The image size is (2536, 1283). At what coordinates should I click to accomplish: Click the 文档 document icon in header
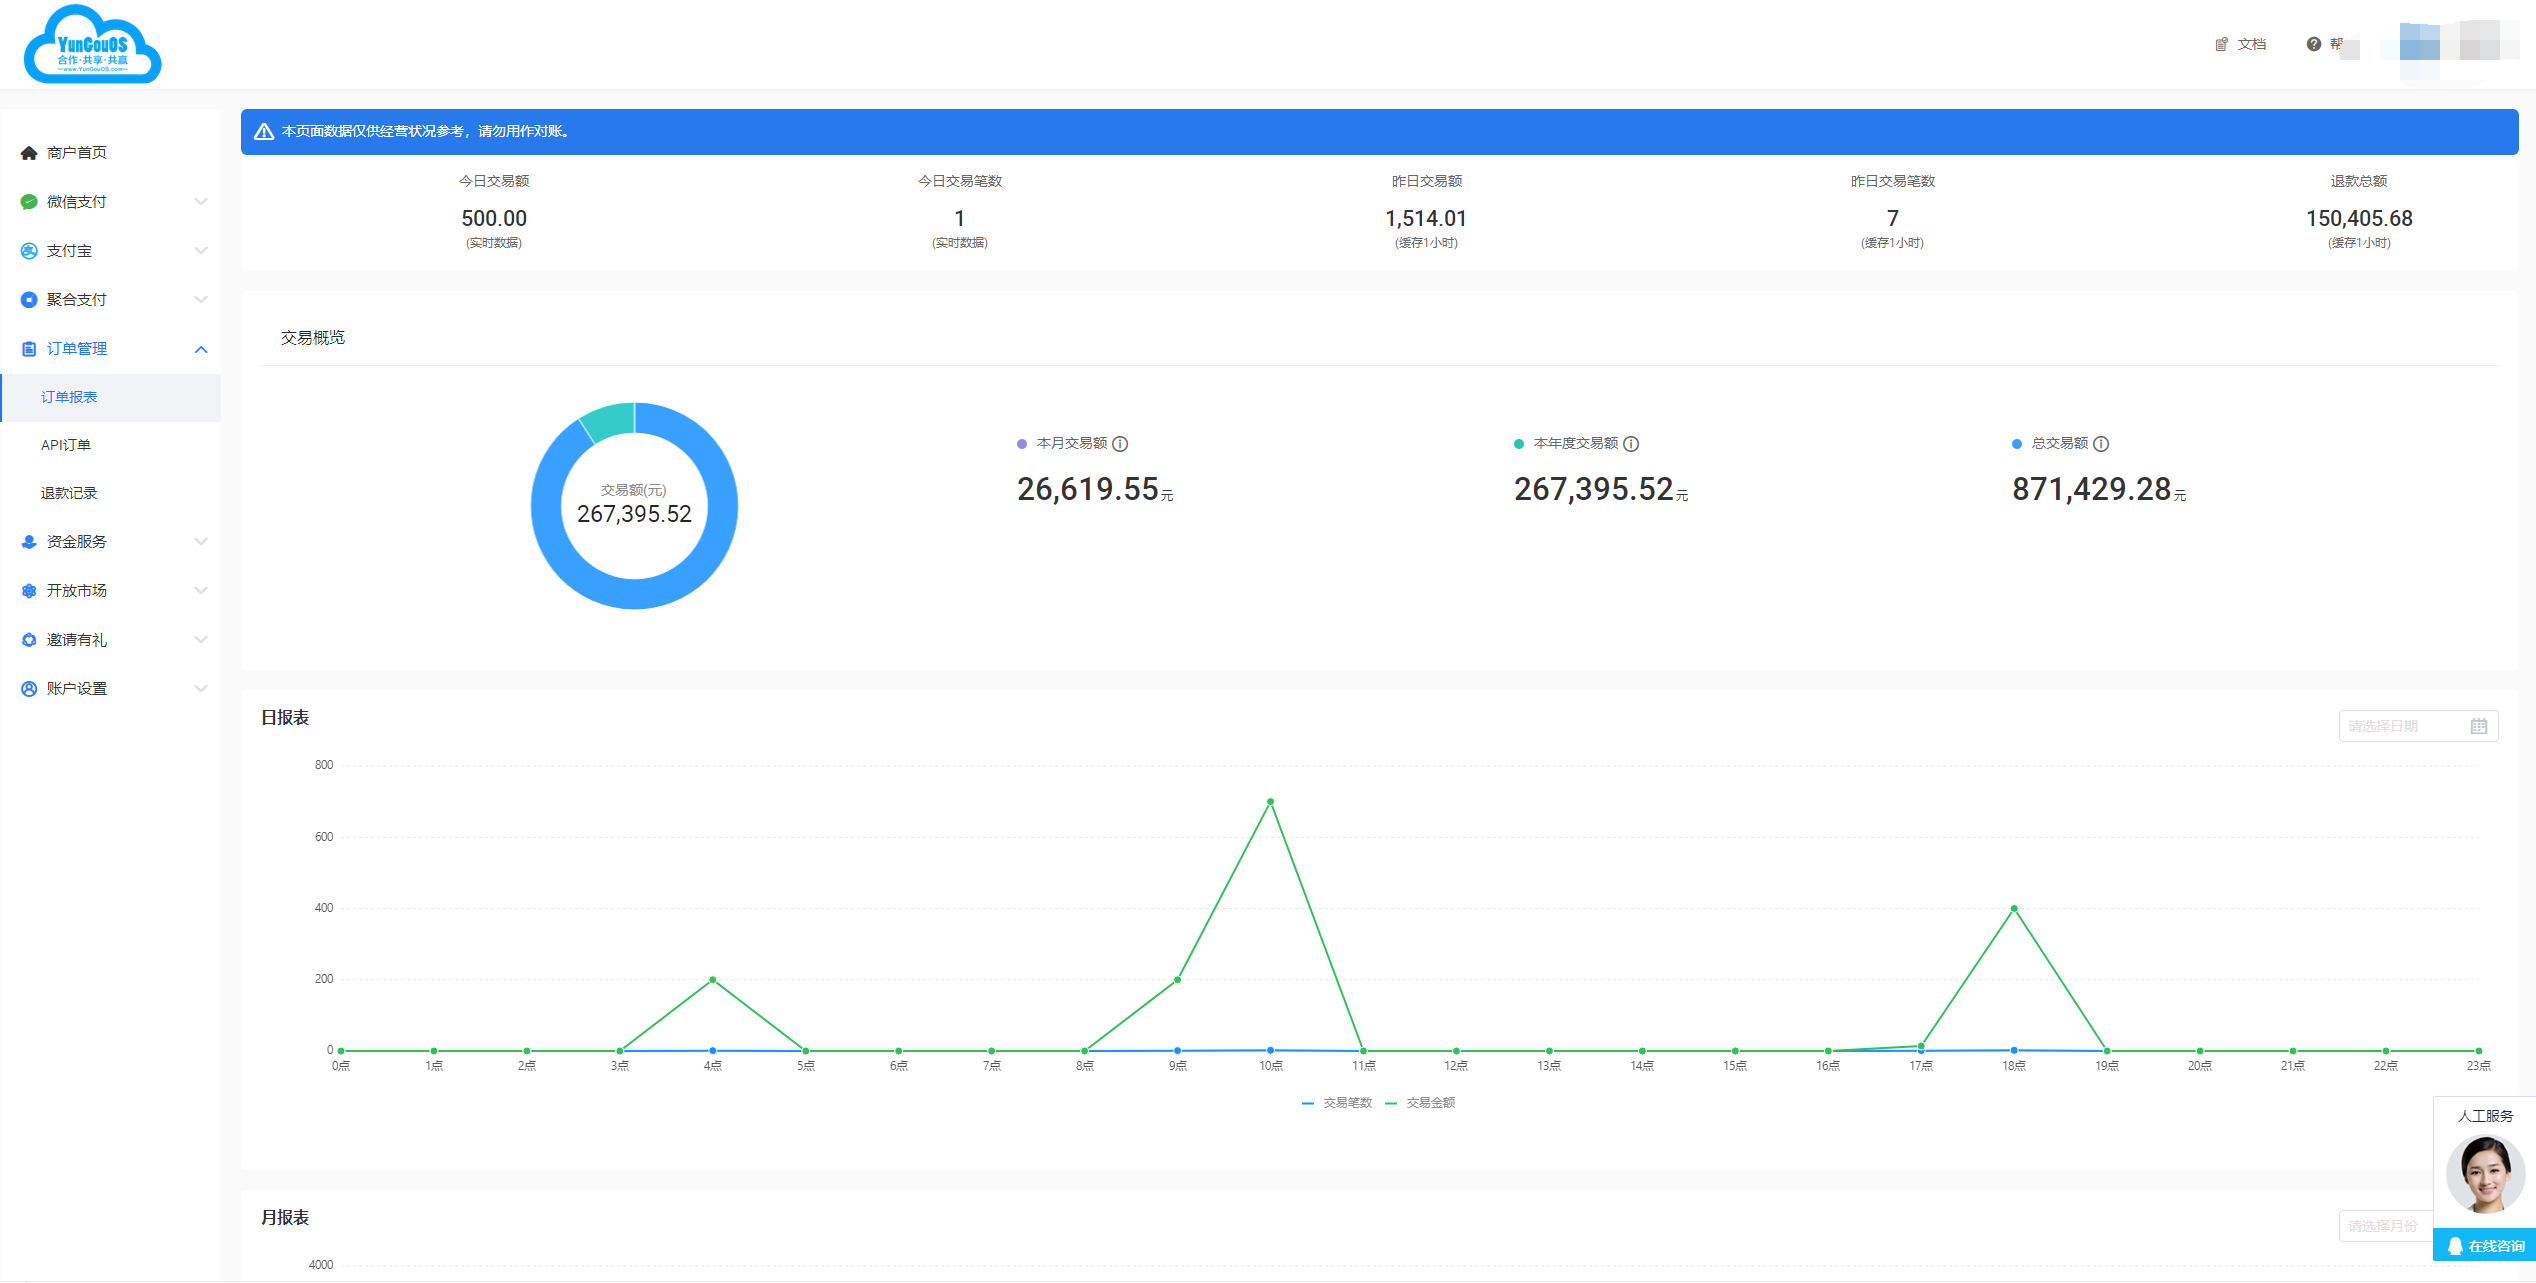(2222, 44)
